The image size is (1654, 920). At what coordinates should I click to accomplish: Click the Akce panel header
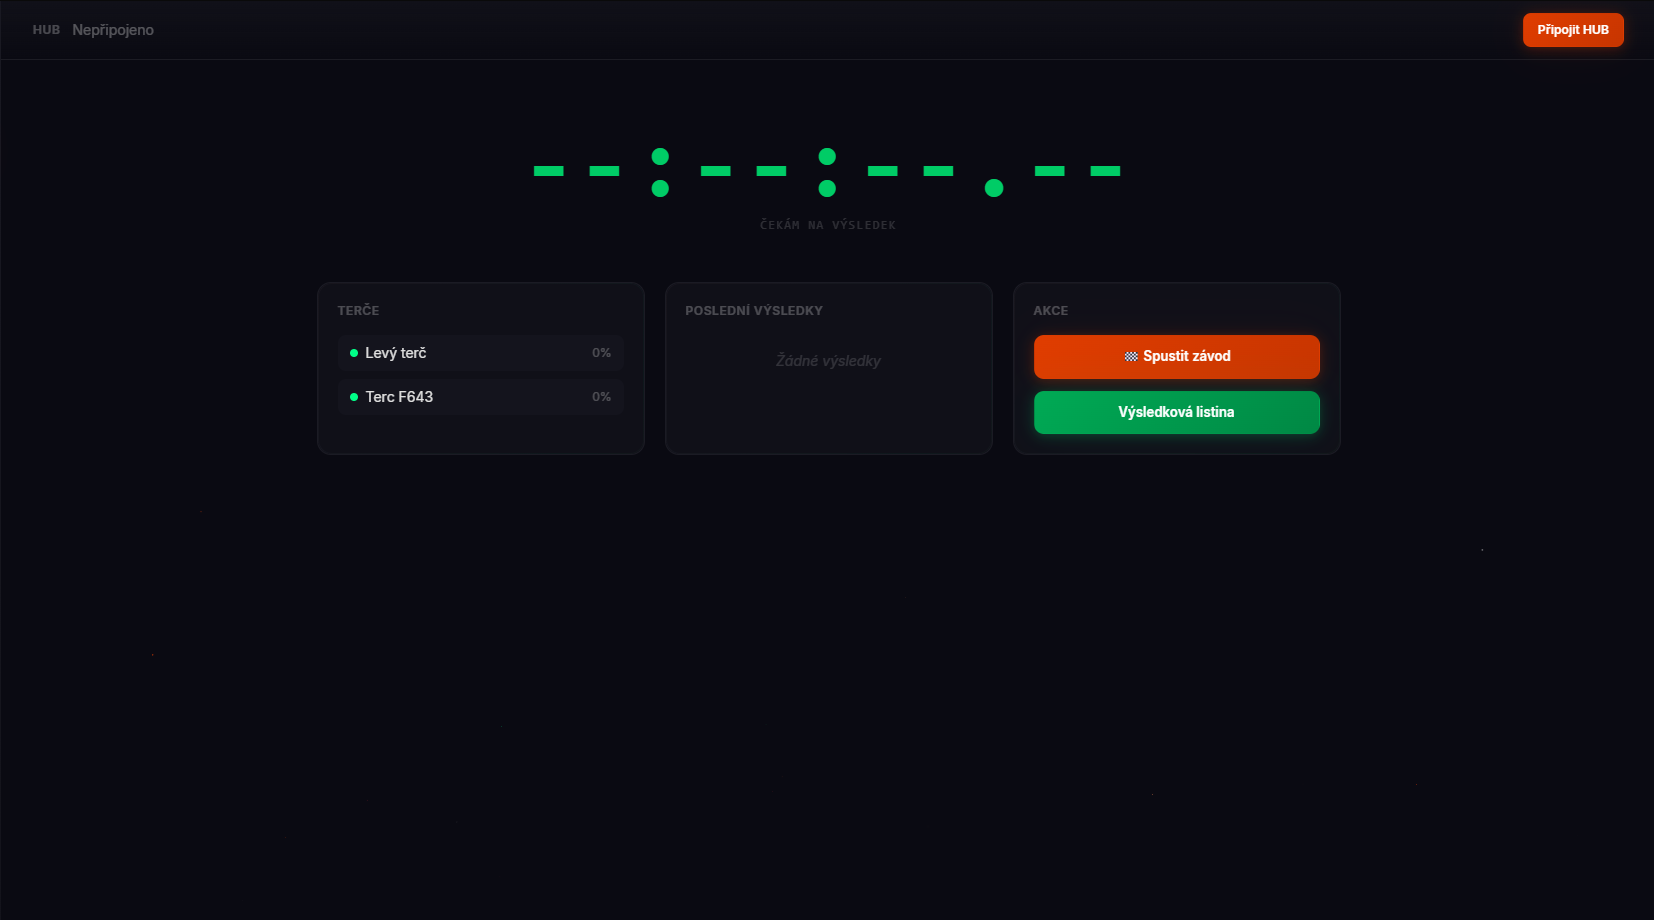1051,311
